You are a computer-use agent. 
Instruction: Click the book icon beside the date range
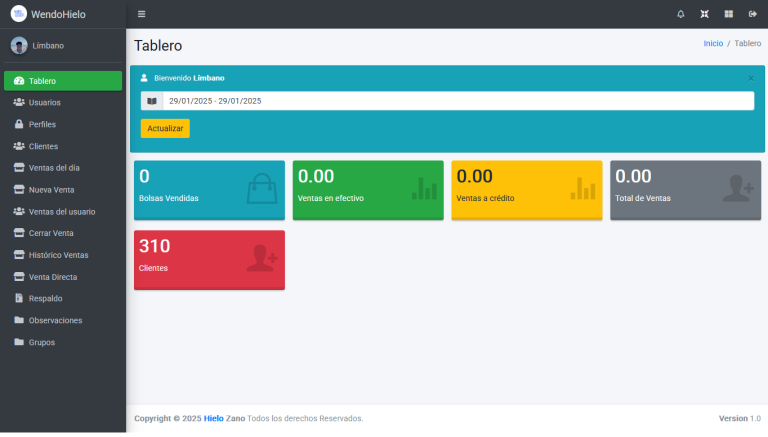click(151, 101)
